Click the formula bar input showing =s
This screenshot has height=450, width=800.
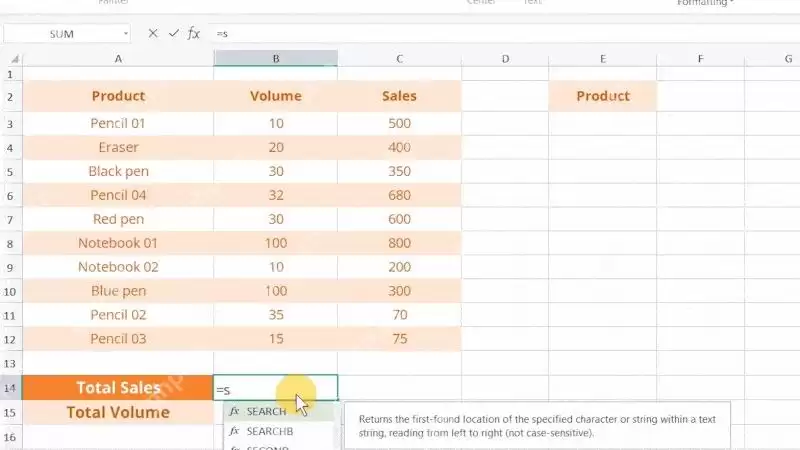(x=505, y=34)
